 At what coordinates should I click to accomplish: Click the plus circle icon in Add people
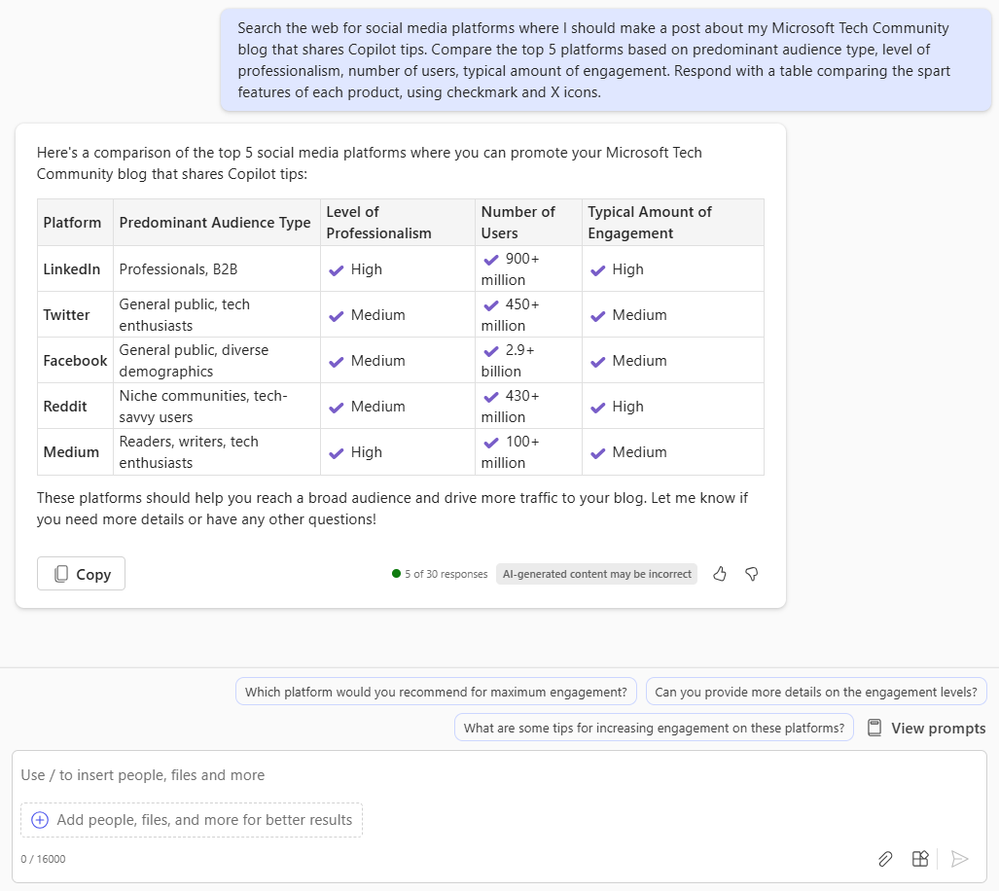[40, 820]
